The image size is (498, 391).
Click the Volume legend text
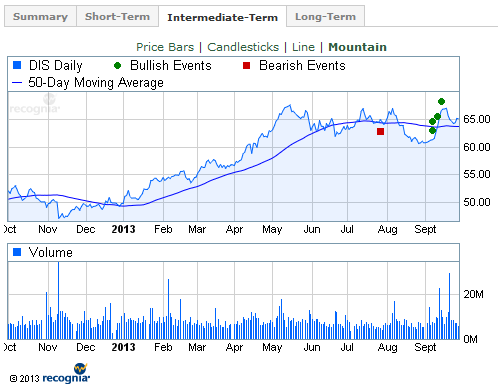[51, 252]
